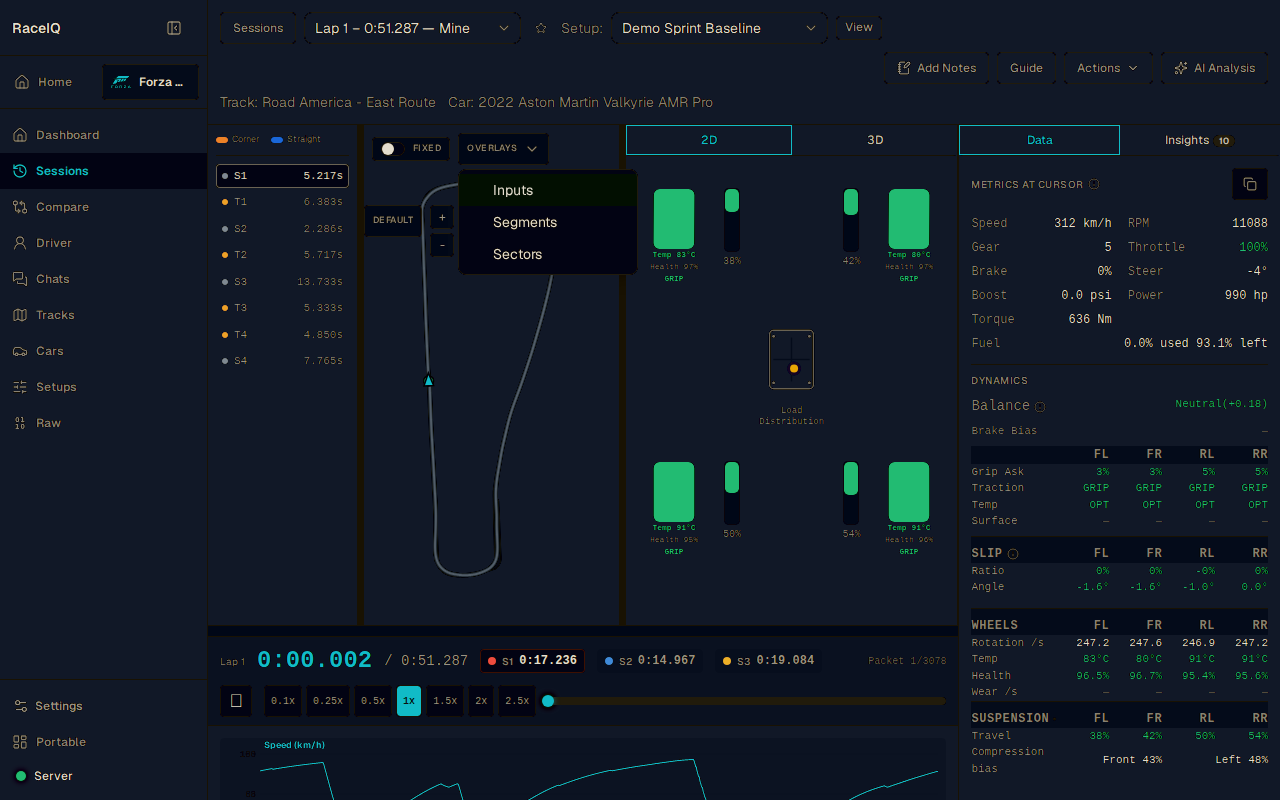Switch to the Insights tab
1280x800 pixels.
click(1199, 140)
